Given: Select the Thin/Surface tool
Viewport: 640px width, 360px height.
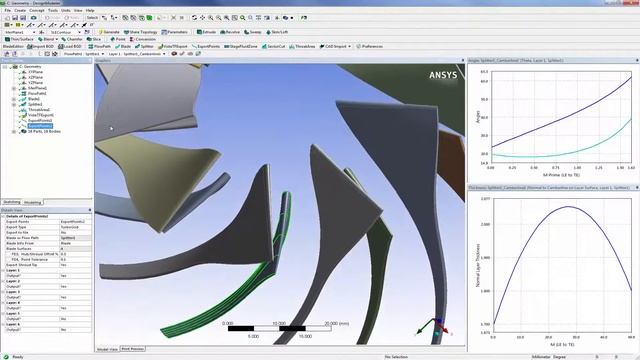Looking at the screenshot, I should pos(19,39).
